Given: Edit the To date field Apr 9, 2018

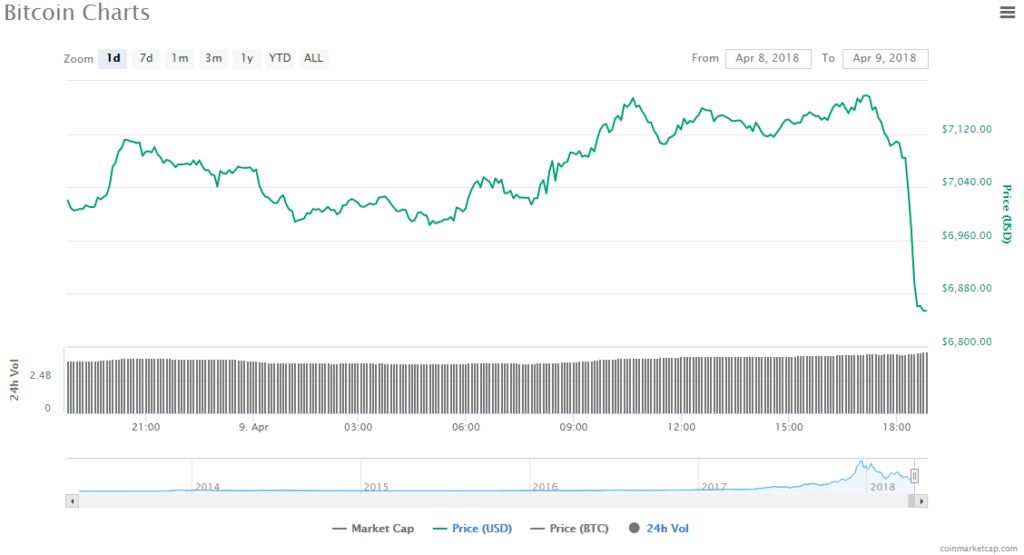Looking at the screenshot, I should pyautogui.click(x=885, y=58).
